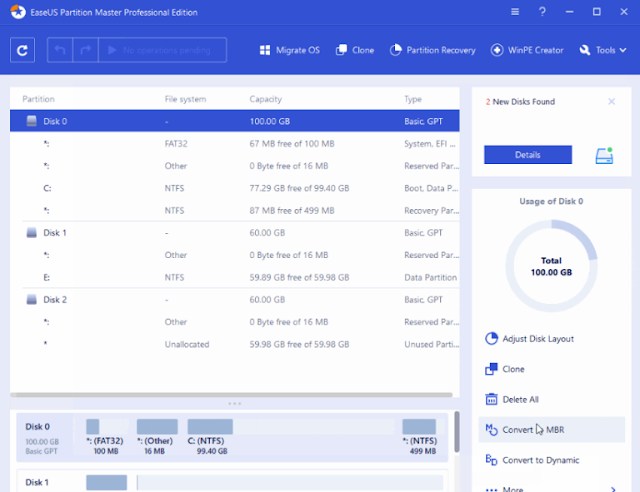Click the Details button

(528, 155)
